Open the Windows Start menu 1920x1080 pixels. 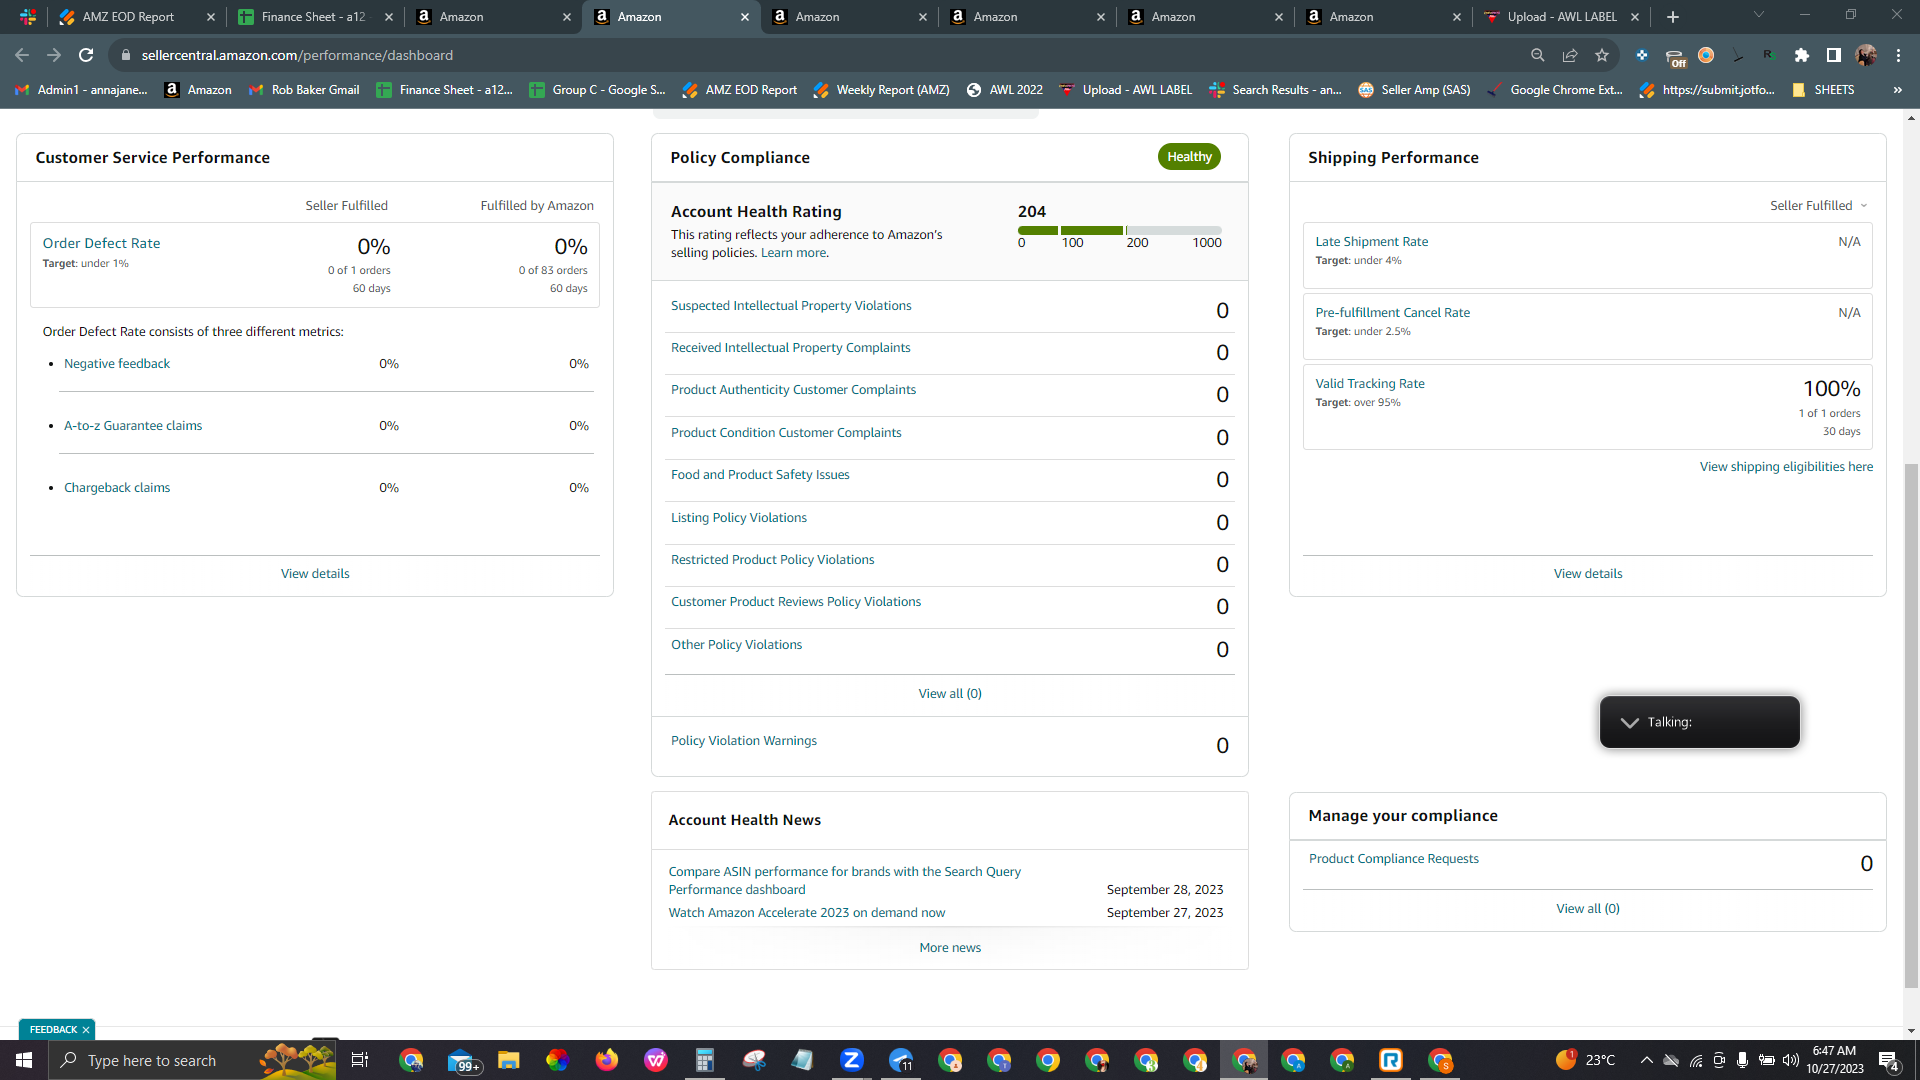click(x=24, y=1060)
